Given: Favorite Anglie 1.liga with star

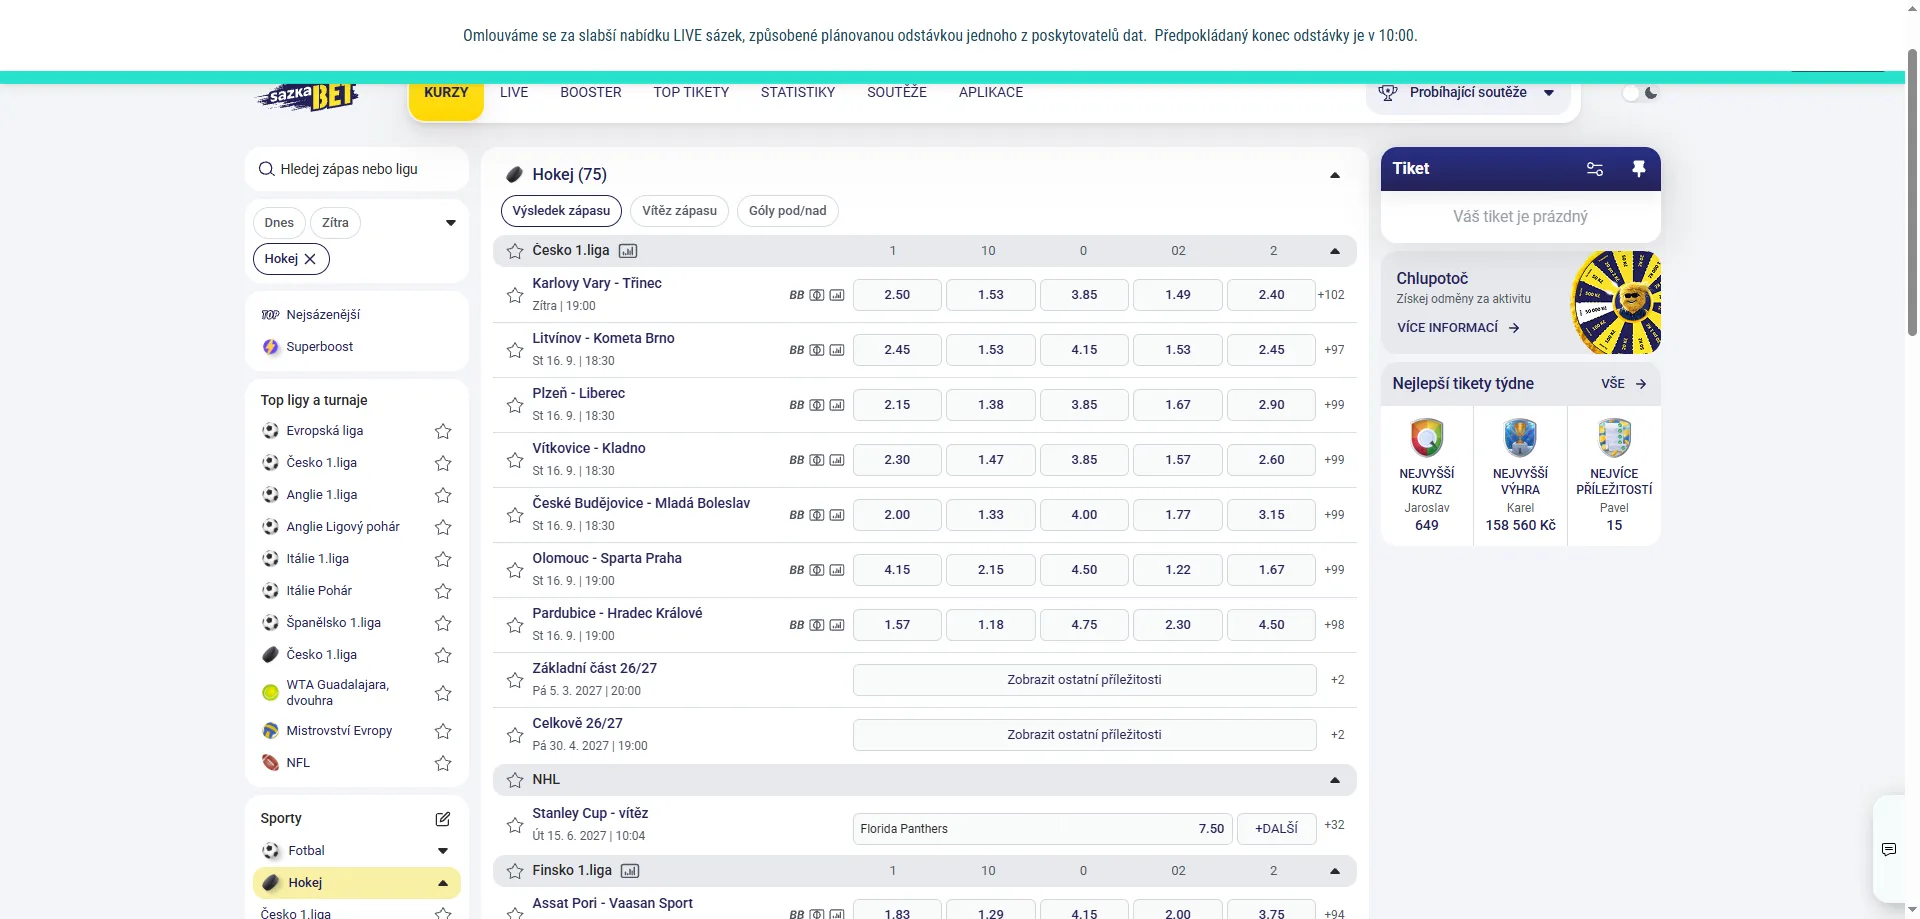Looking at the screenshot, I should click(443, 495).
